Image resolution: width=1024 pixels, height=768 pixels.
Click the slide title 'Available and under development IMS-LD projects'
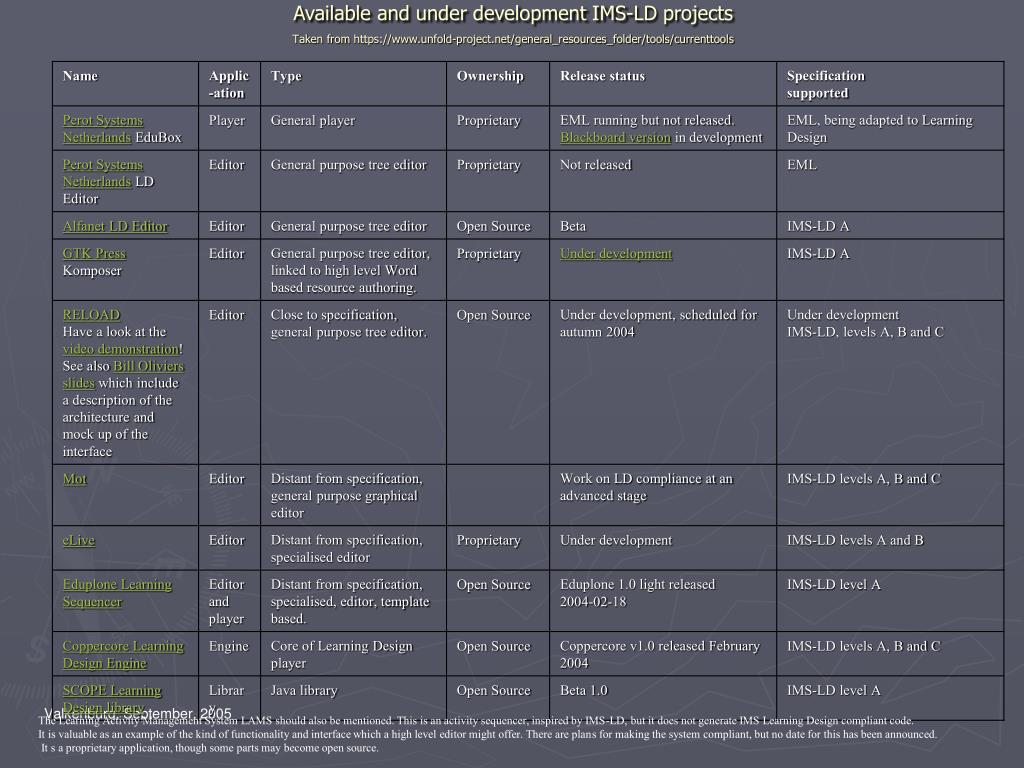(513, 13)
